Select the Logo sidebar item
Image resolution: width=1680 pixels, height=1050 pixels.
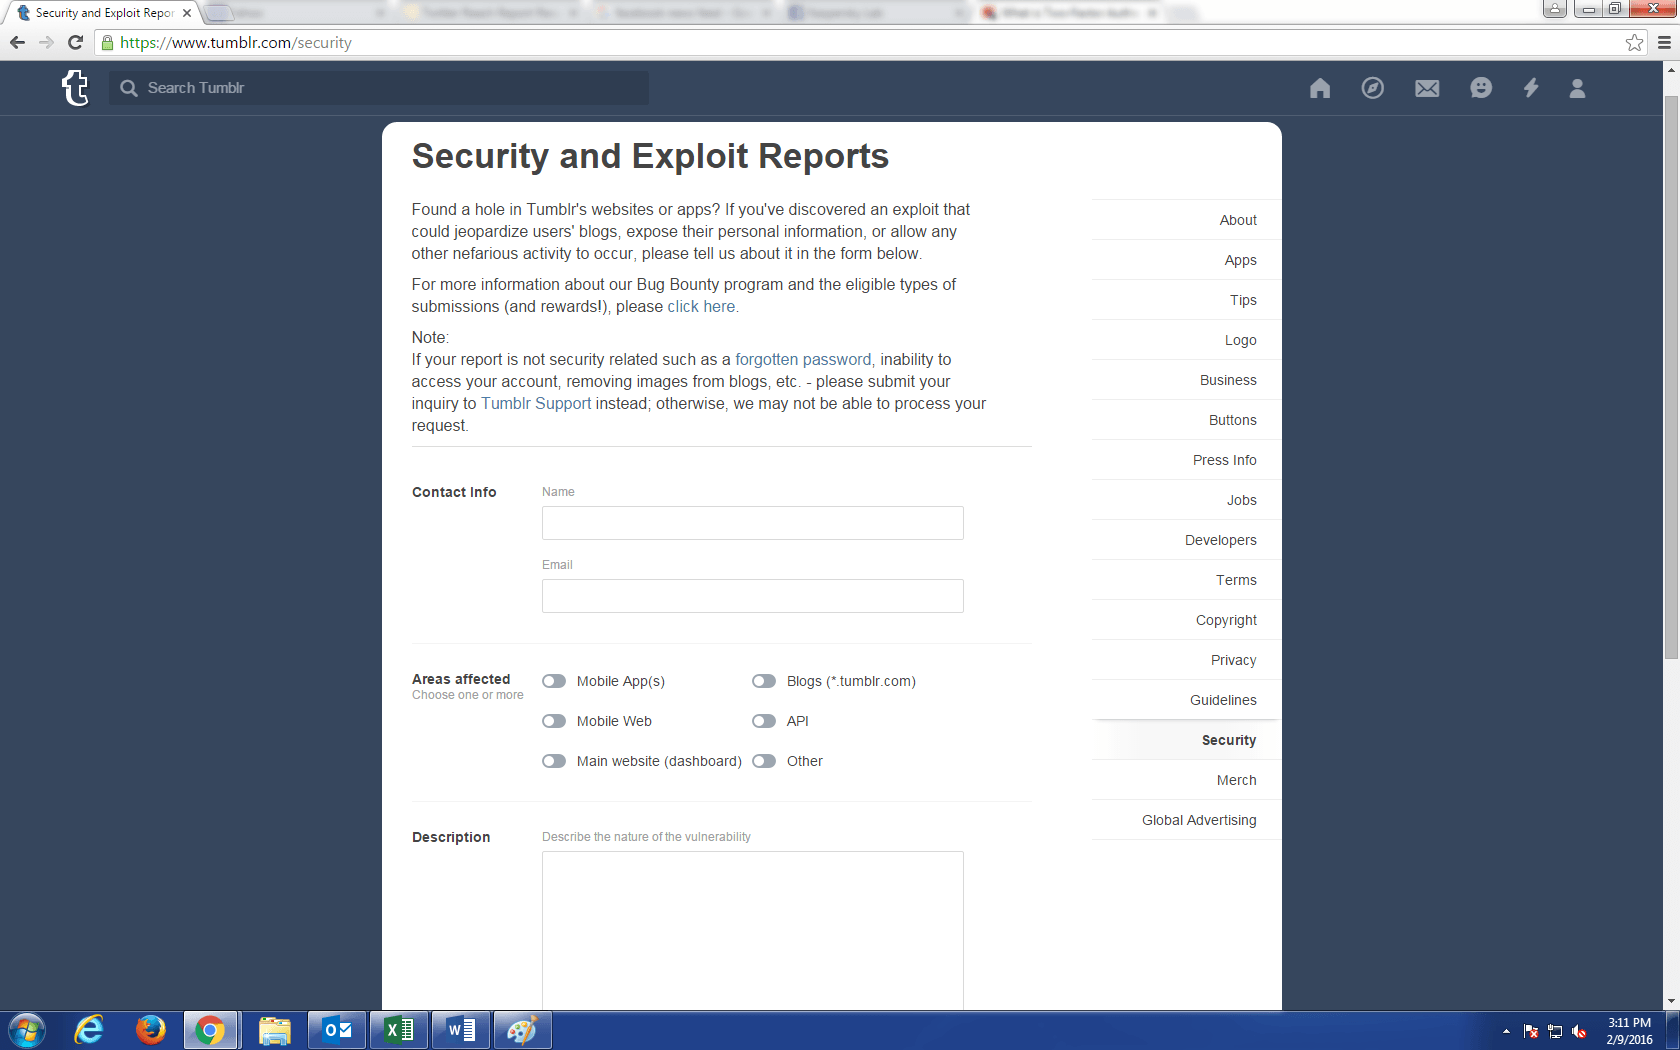click(x=1186, y=340)
